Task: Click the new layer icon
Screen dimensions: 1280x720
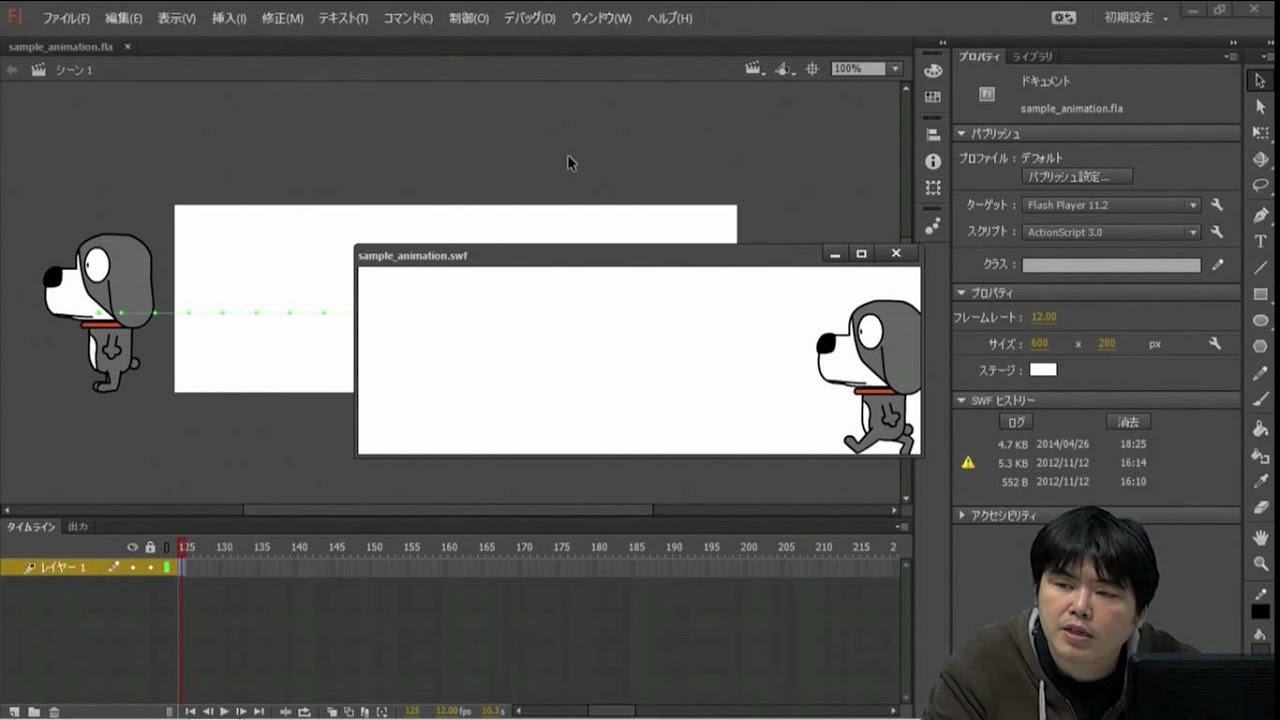Action: pos(13,711)
